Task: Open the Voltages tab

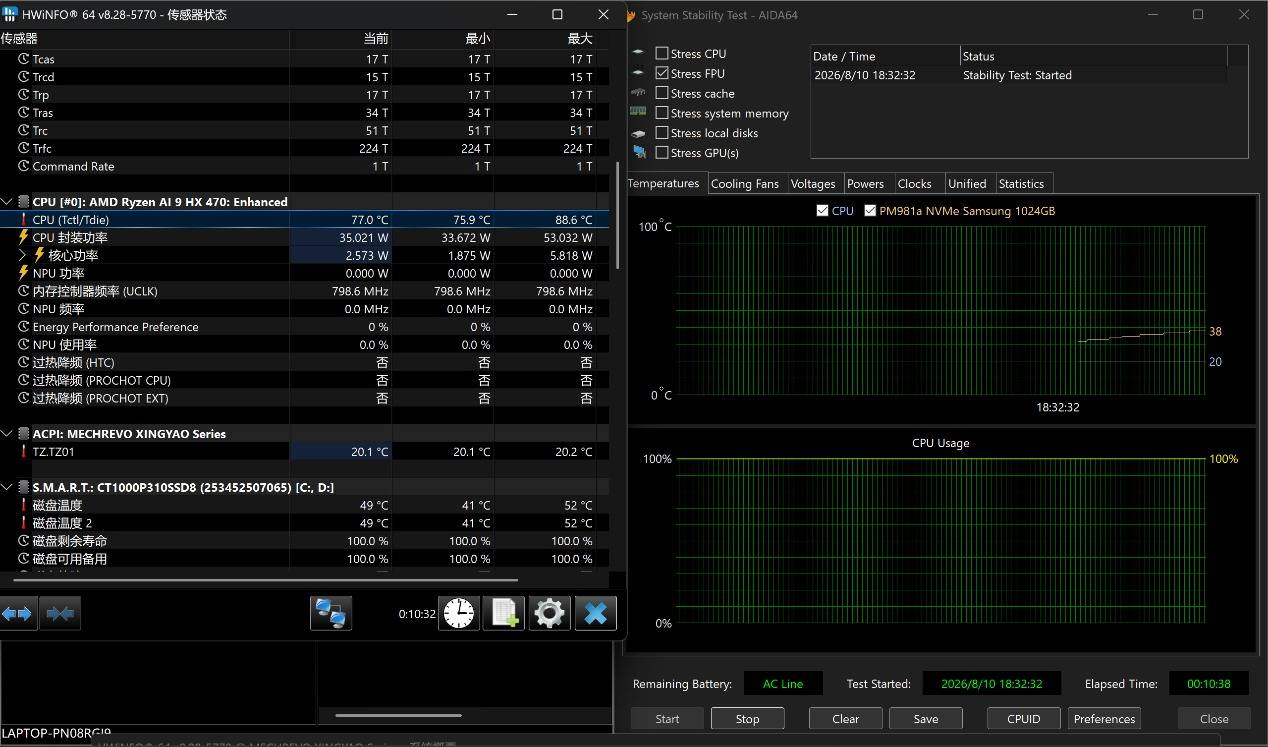Action: [x=813, y=184]
